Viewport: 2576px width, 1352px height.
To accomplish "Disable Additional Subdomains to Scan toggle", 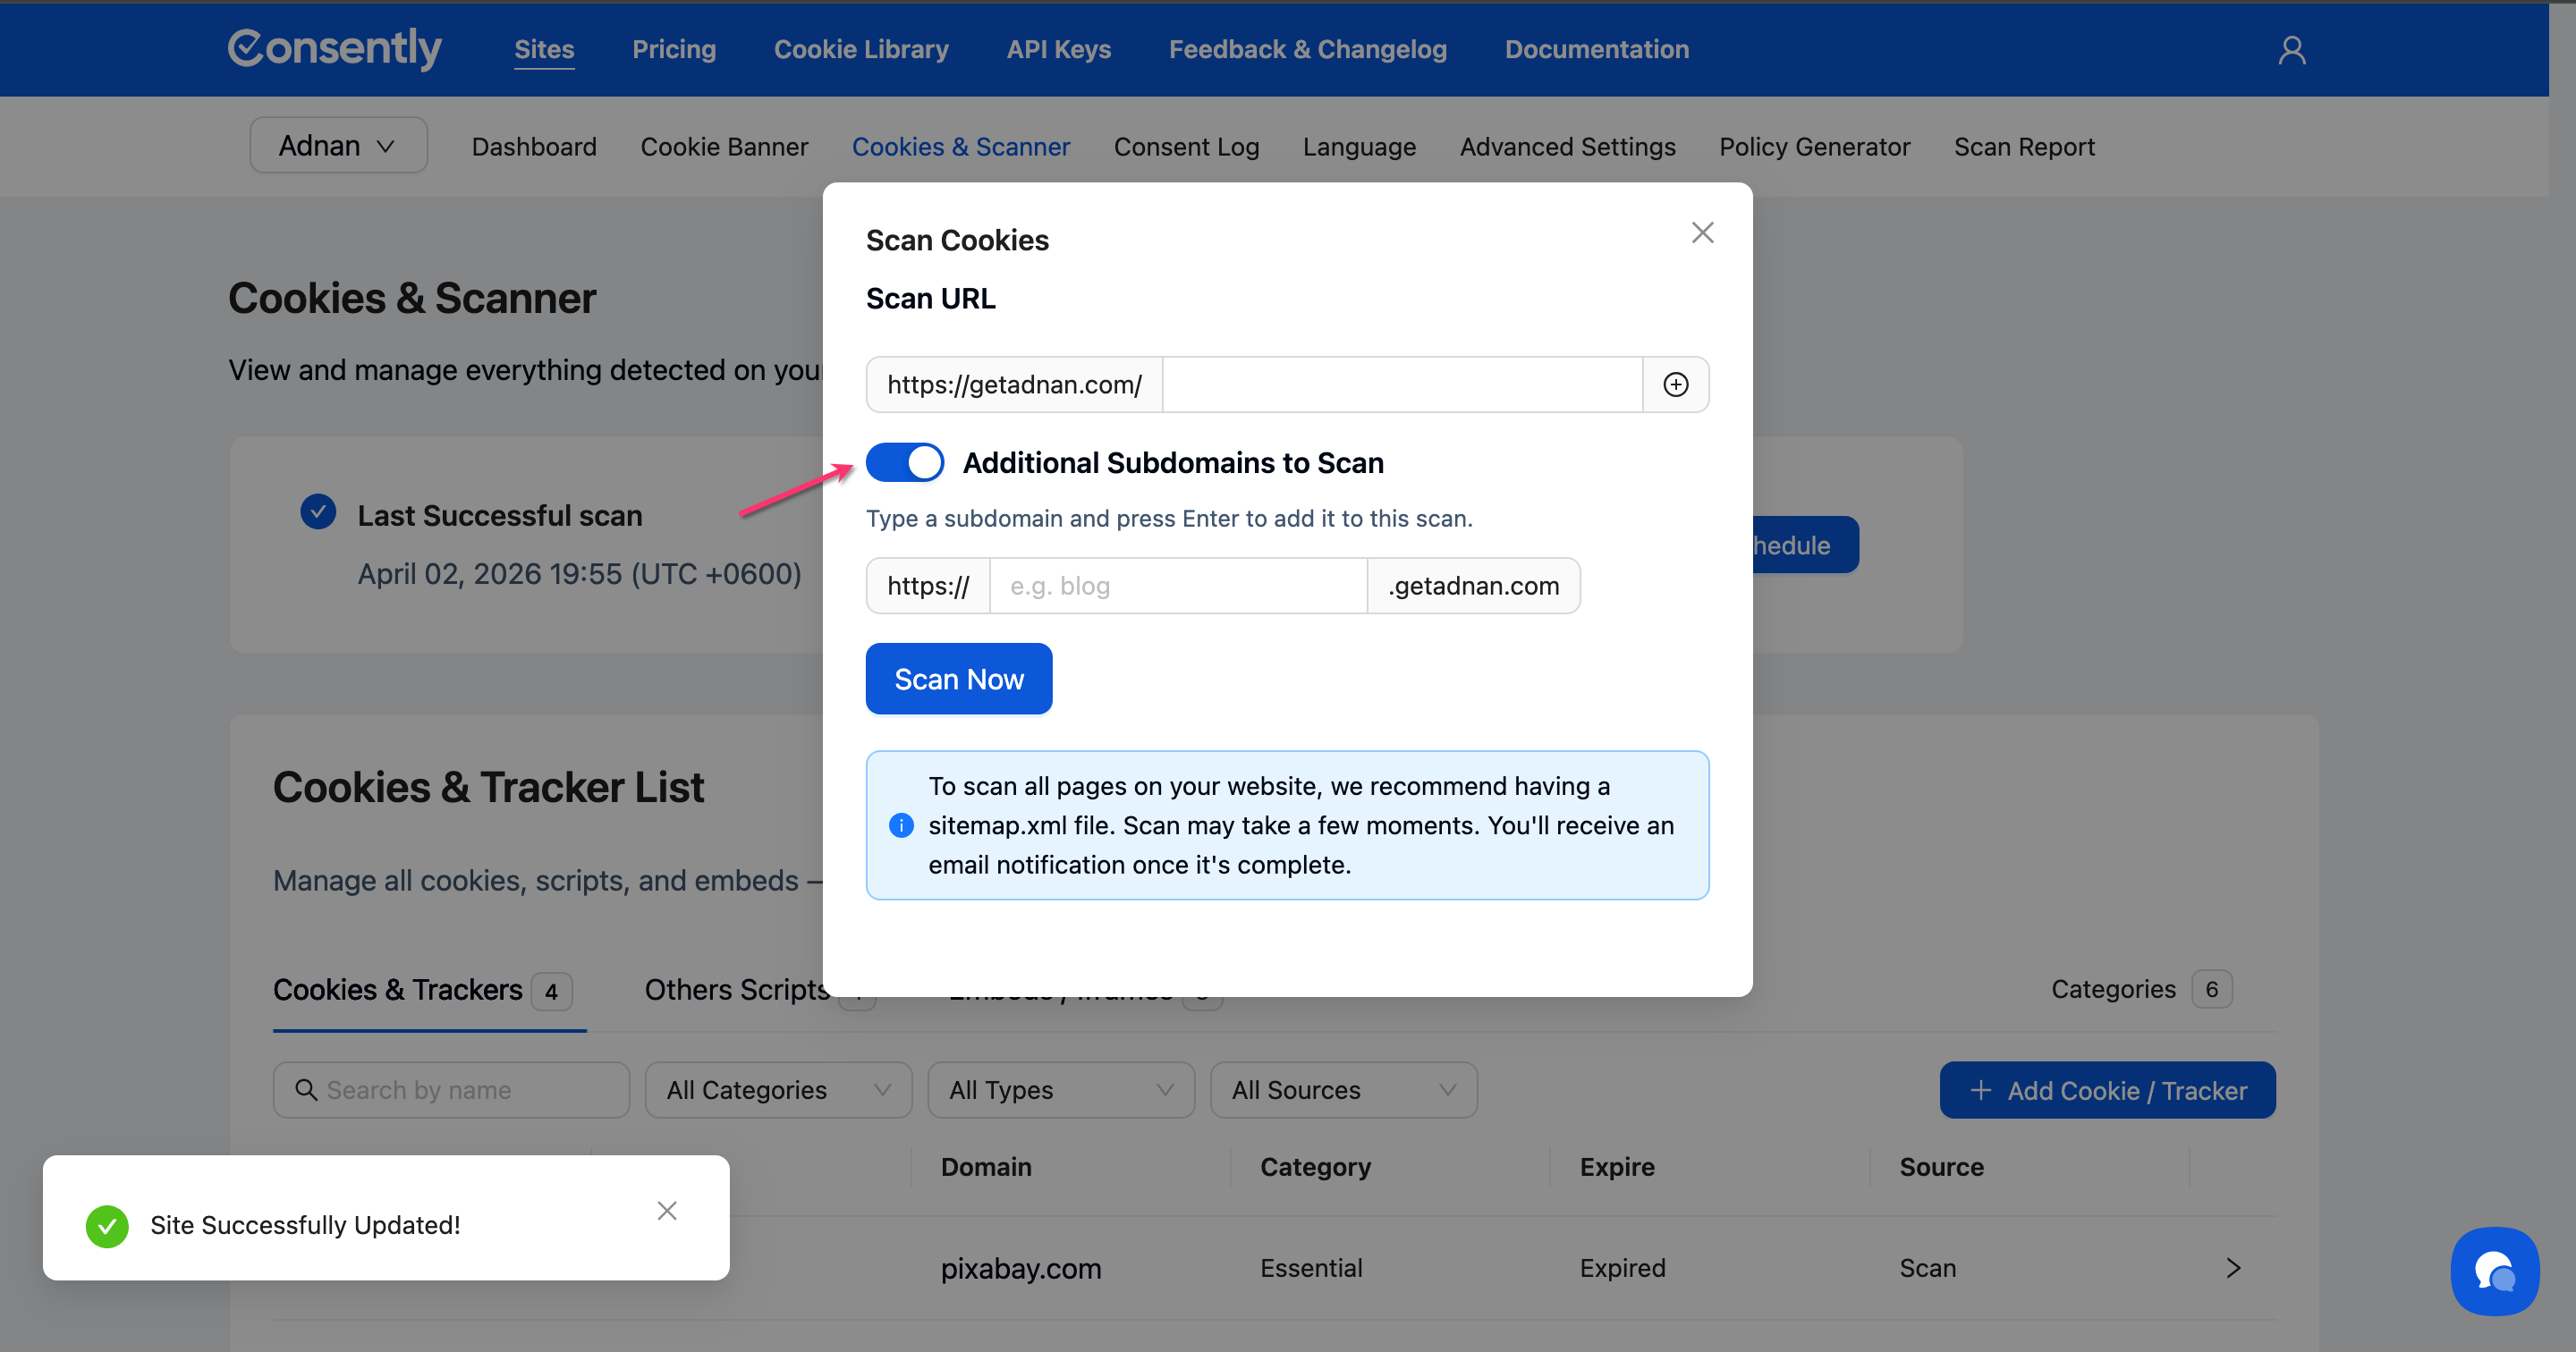I will [x=904, y=463].
